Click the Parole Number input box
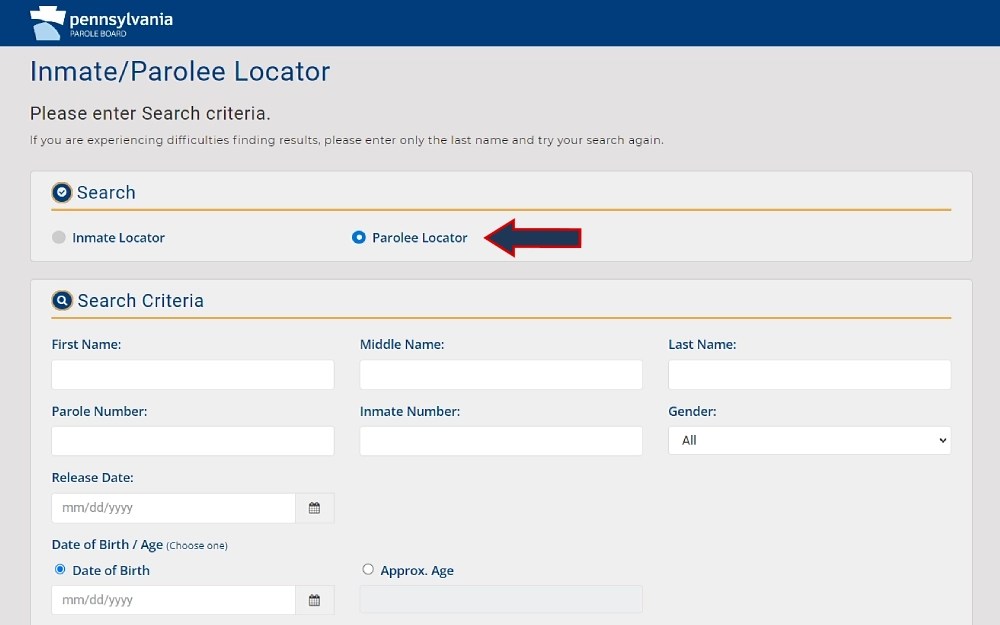This screenshot has width=1000, height=625. tap(192, 440)
